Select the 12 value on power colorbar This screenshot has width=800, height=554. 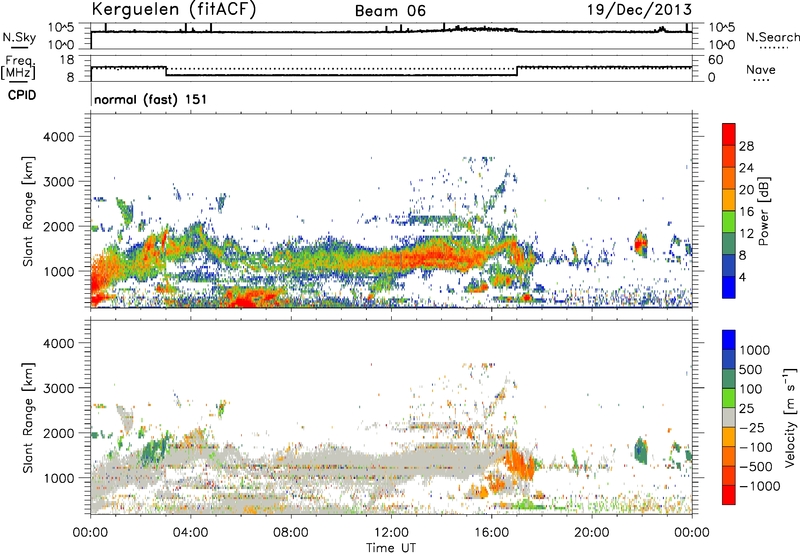tap(746, 234)
